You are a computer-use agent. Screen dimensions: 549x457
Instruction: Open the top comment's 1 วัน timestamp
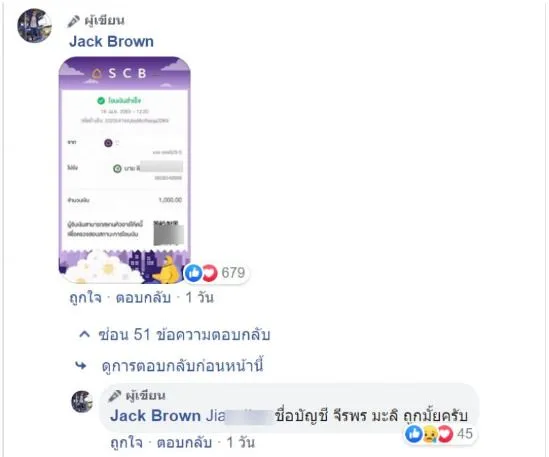tap(199, 298)
